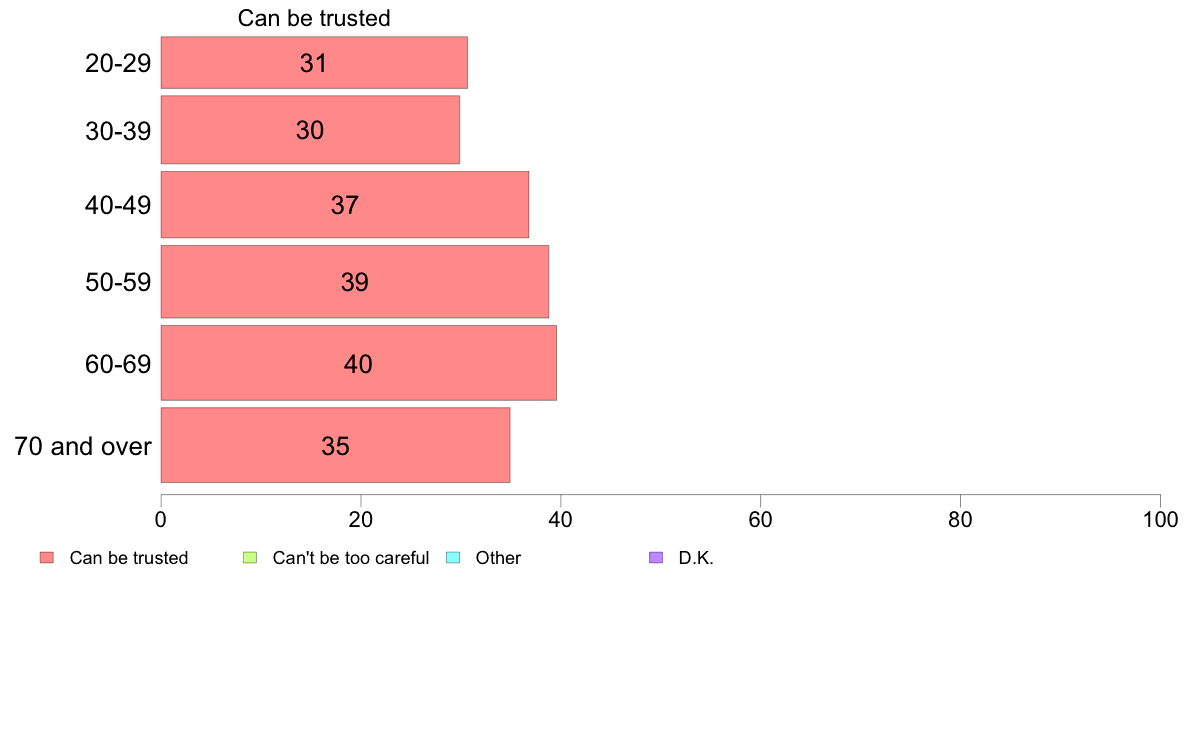
Task: Click the purple D.K. legend swatch
Action: pyautogui.click(x=656, y=558)
